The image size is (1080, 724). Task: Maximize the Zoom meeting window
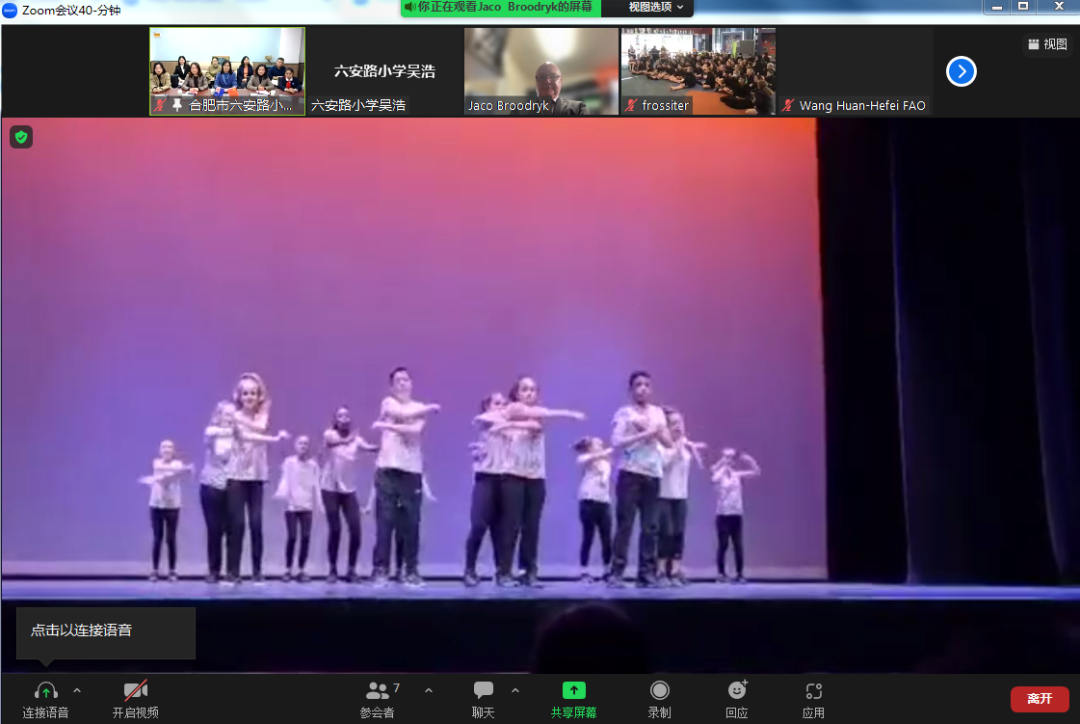click(1024, 7)
